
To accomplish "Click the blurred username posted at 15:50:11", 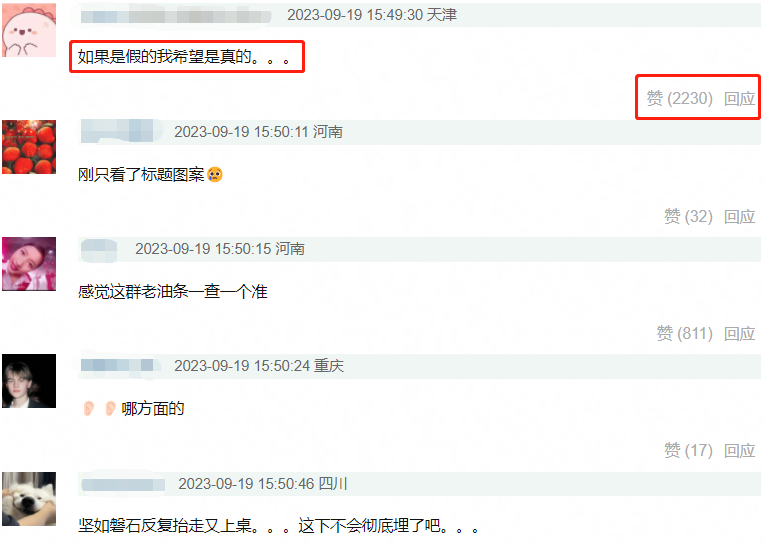I will (122, 131).
